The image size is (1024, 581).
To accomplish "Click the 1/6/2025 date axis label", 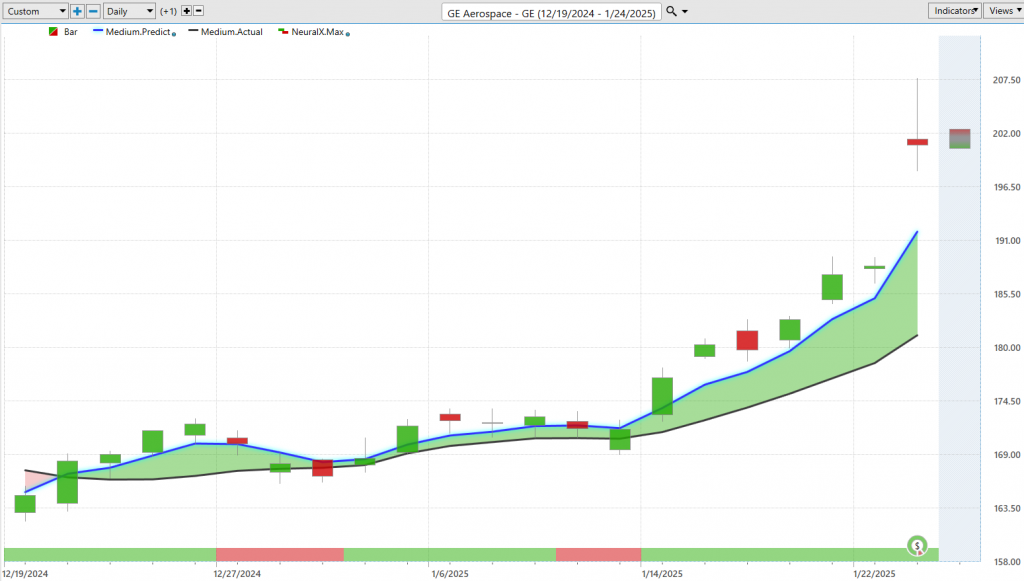I will [450, 574].
